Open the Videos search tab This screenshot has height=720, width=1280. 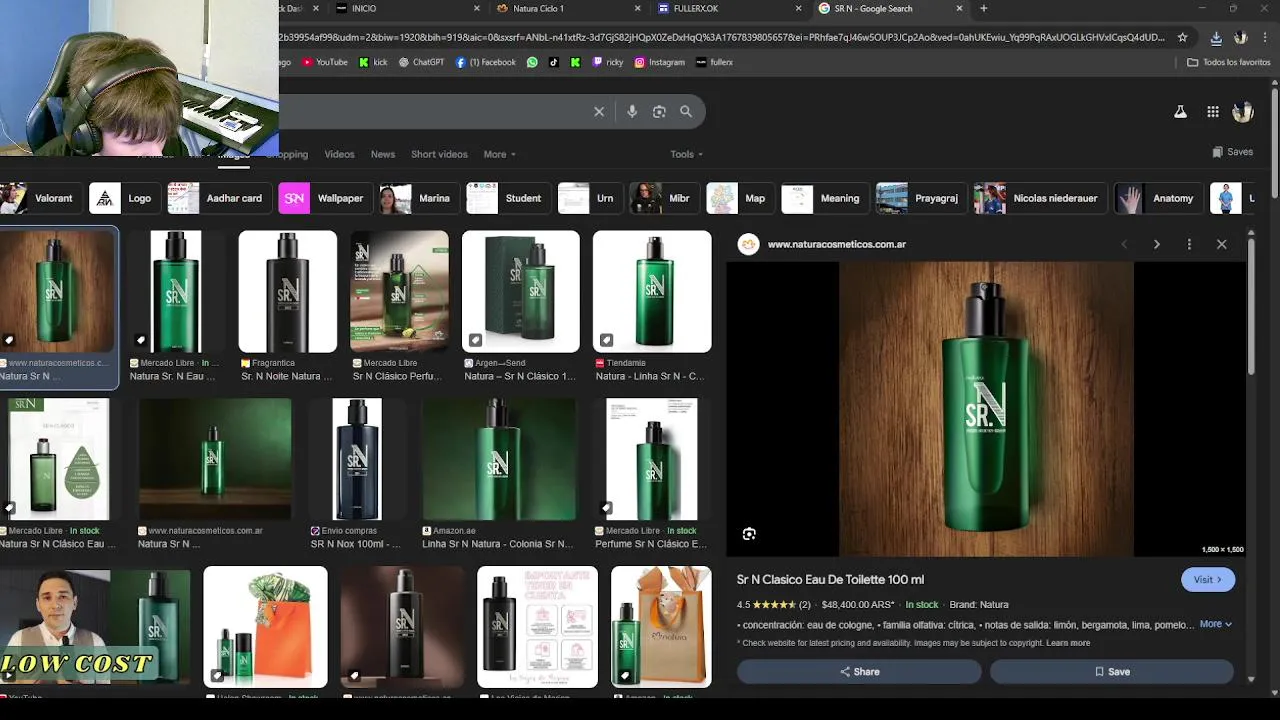click(x=339, y=154)
